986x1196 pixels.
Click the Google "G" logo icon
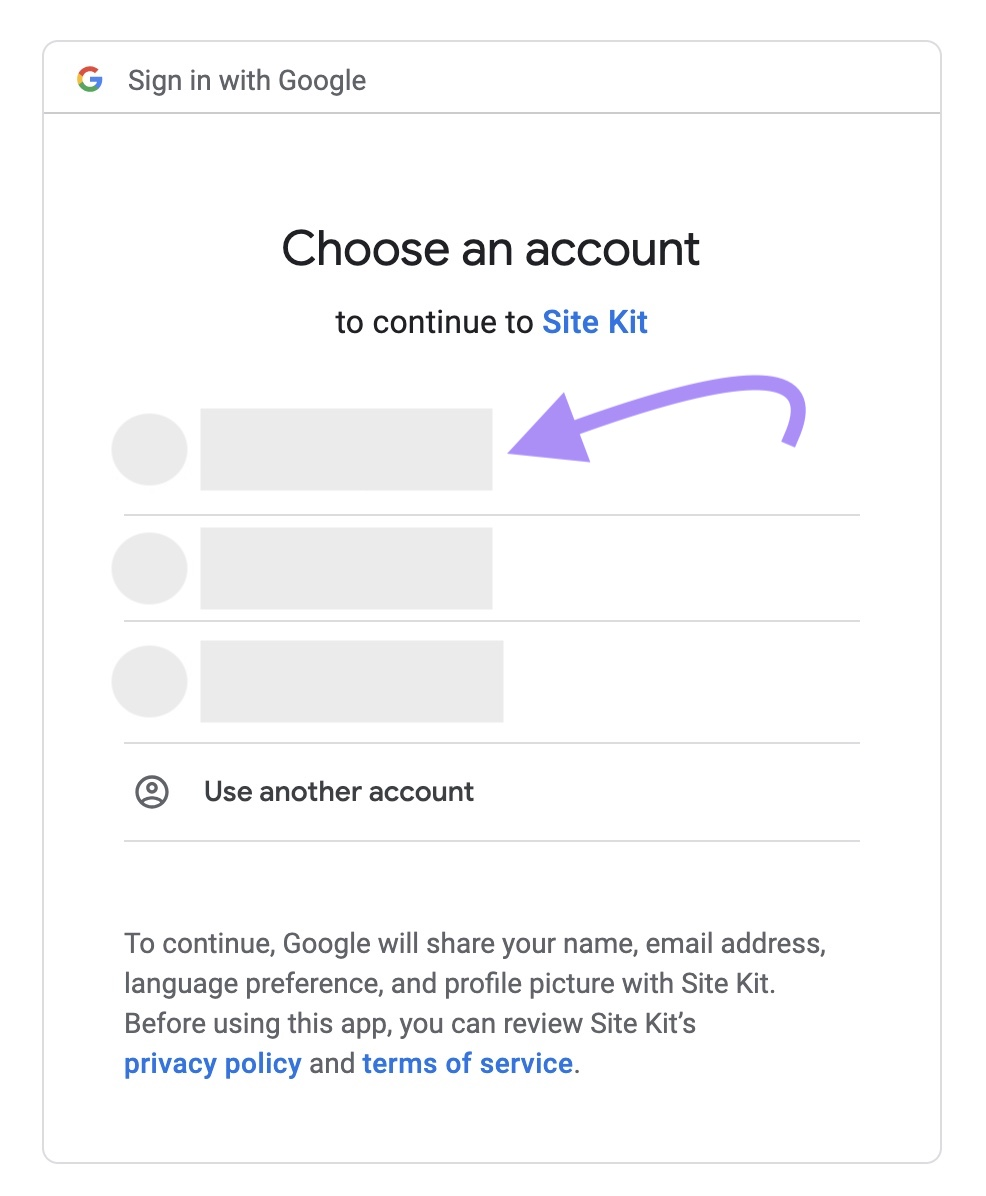(x=89, y=79)
